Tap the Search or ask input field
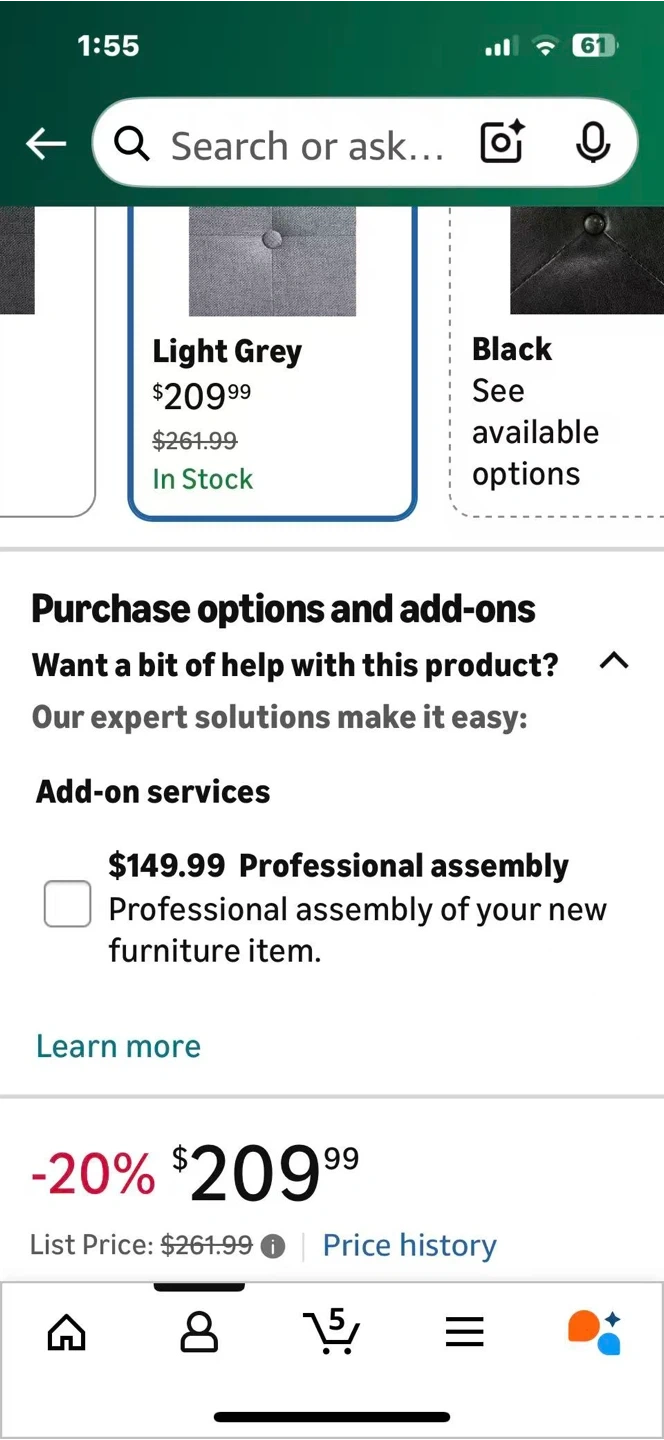Image resolution: width=664 pixels, height=1440 pixels. [x=306, y=145]
